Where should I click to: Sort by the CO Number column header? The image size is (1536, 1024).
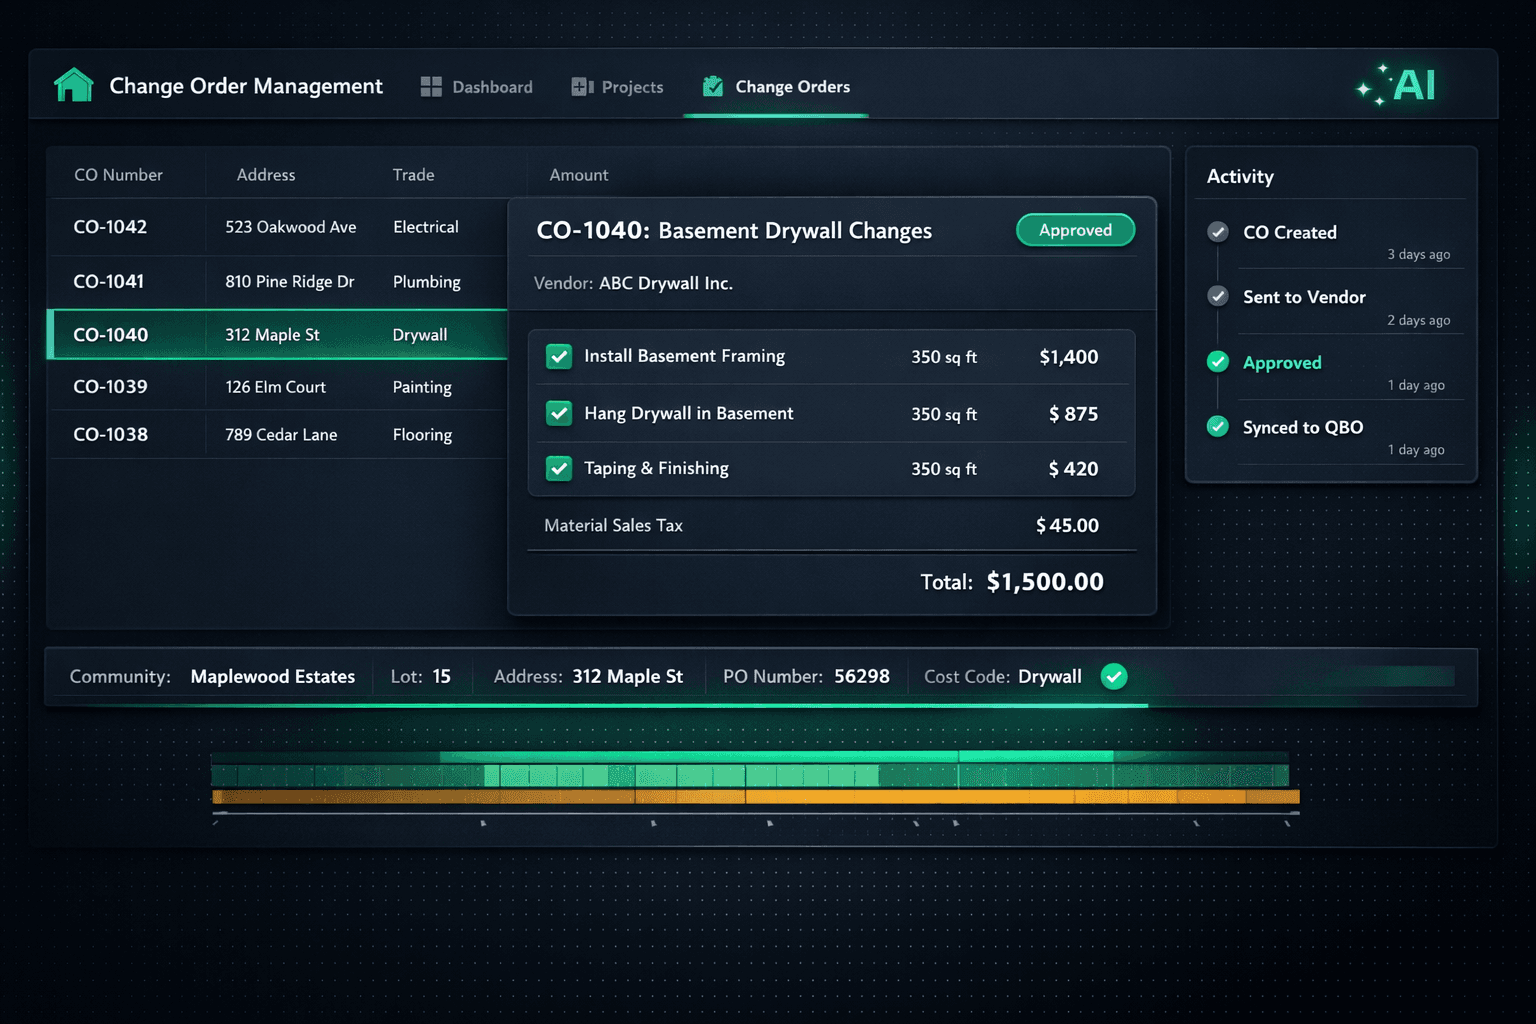coord(118,175)
